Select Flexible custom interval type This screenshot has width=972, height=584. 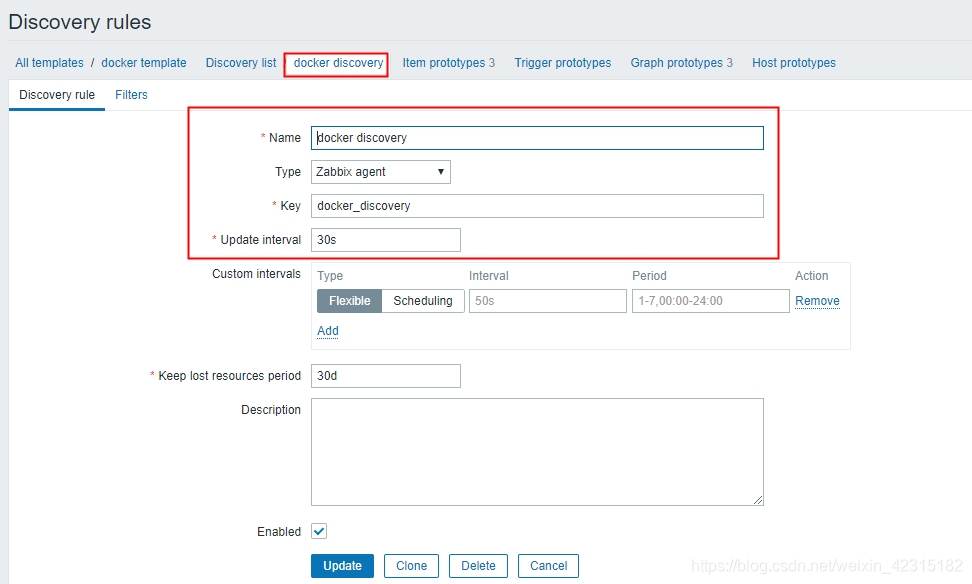pos(349,301)
